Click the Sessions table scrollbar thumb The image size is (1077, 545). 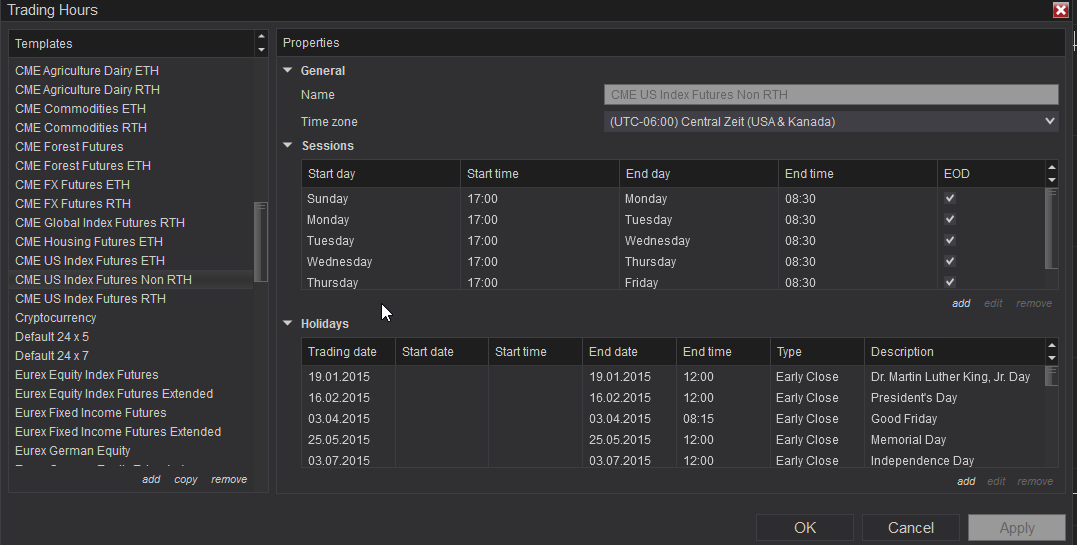click(1052, 228)
